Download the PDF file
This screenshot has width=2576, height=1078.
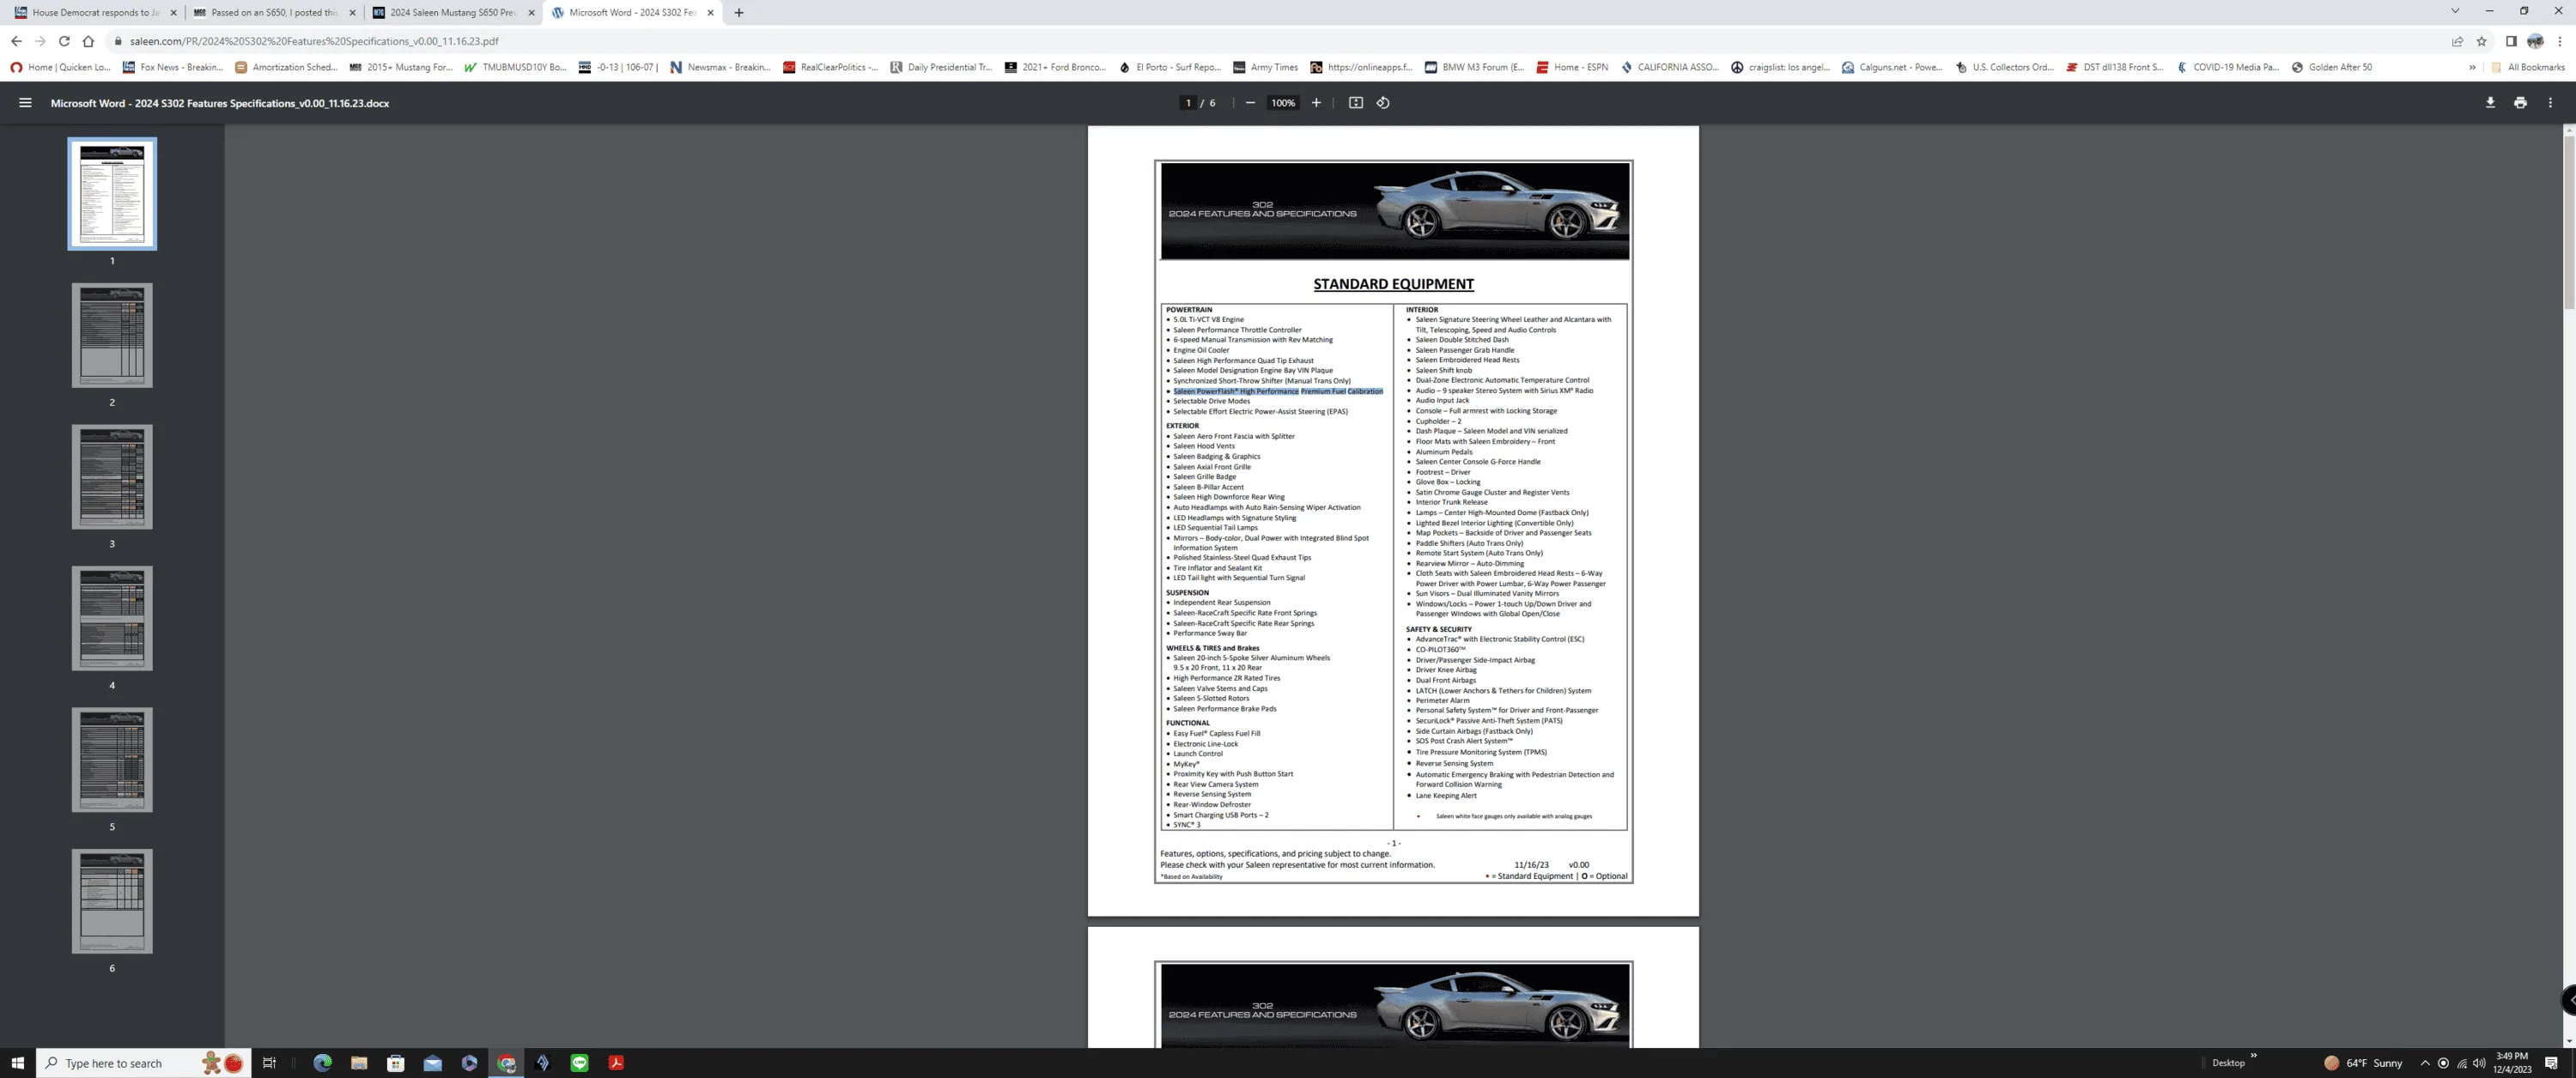(x=2490, y=103)
